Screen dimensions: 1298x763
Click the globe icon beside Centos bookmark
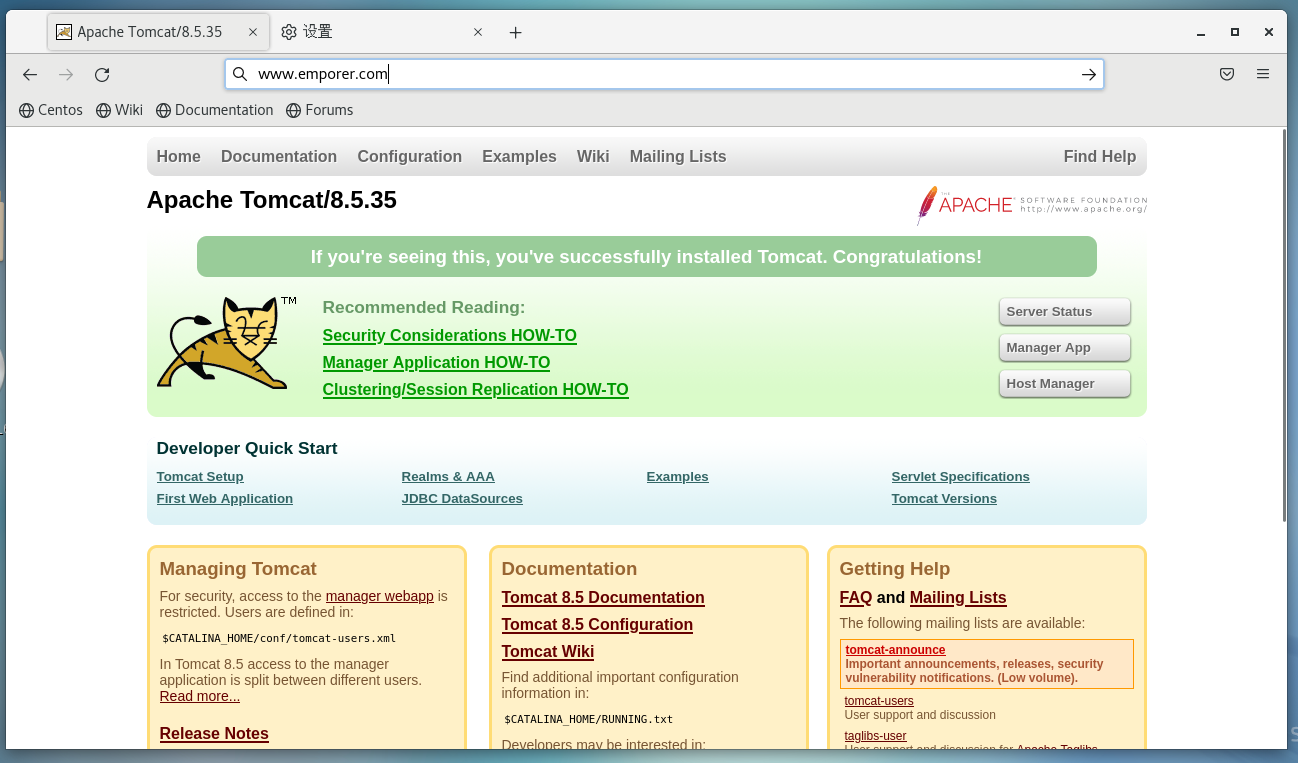(x=26, y=110)
